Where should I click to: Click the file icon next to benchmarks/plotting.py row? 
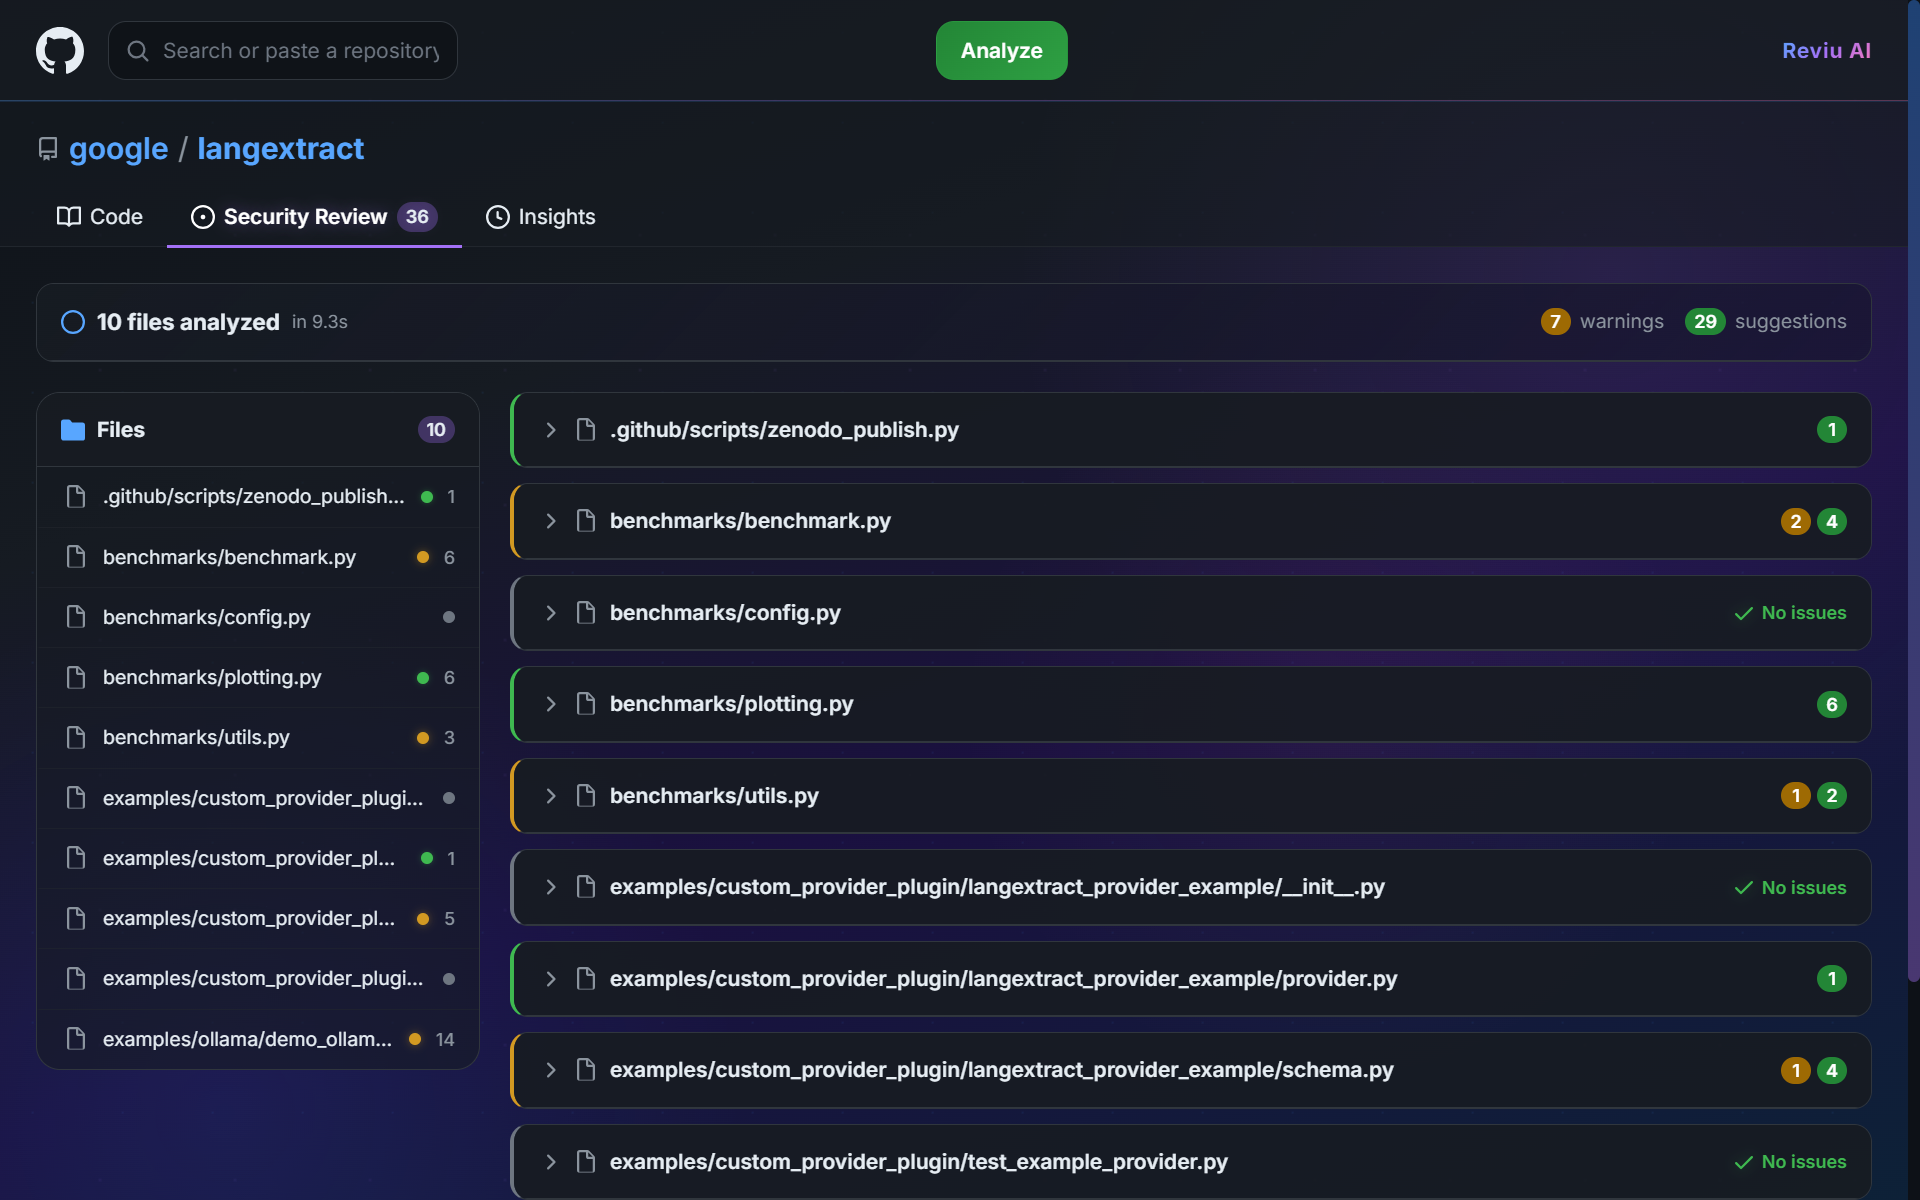tap(586, 704)
